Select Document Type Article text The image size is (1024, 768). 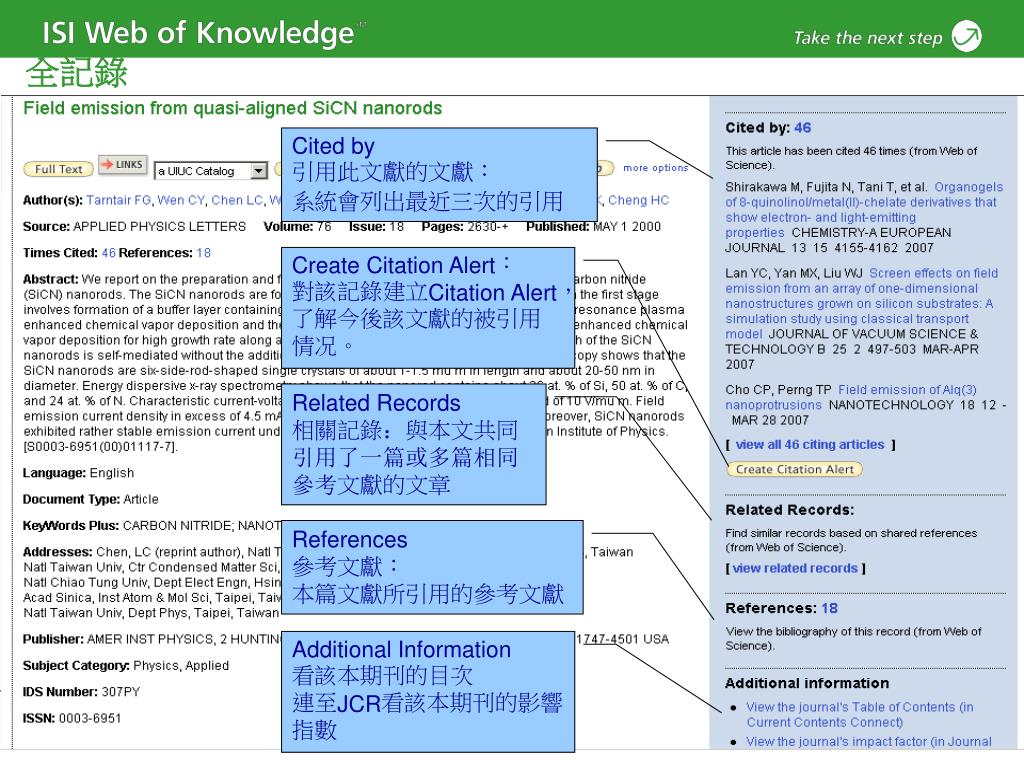141,499
